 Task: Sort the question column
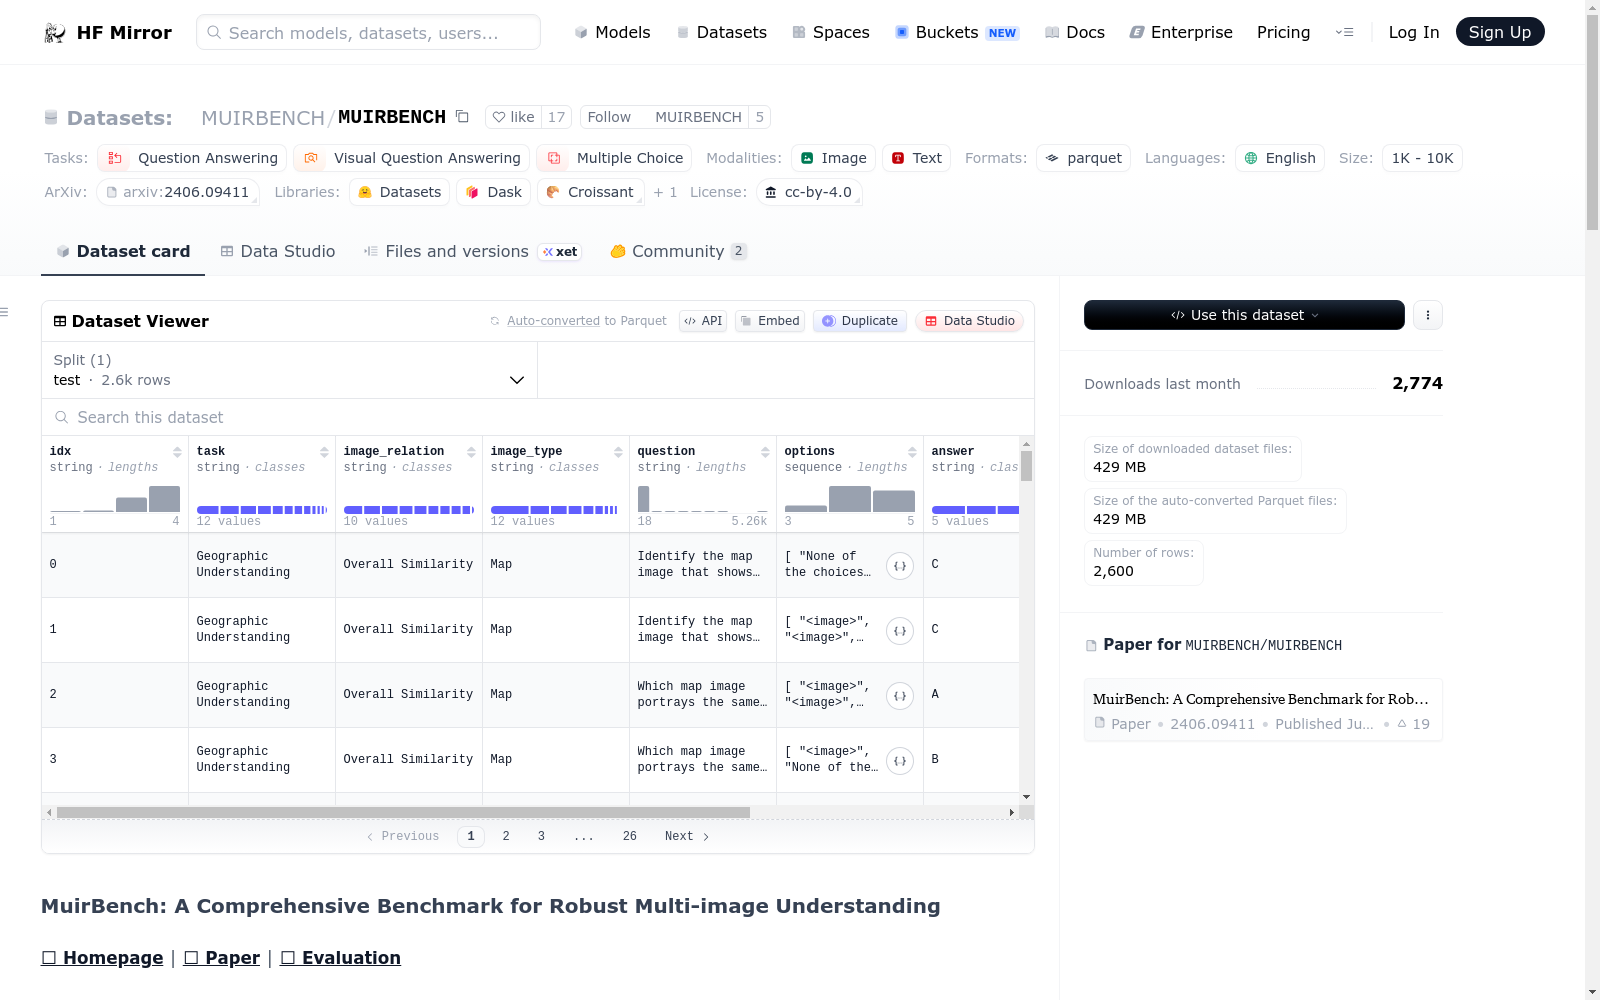[765, 452]
